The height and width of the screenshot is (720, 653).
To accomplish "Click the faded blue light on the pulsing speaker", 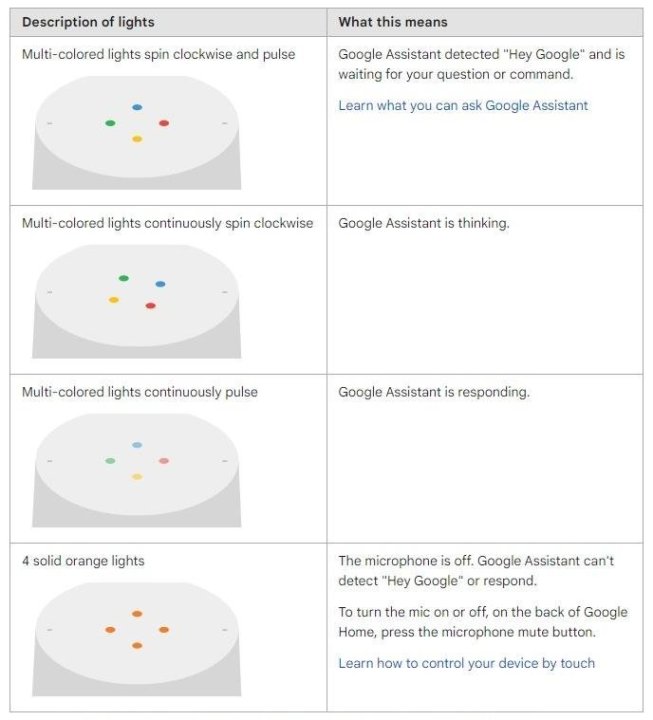I will pyautogui.click(x=137, y=445).
